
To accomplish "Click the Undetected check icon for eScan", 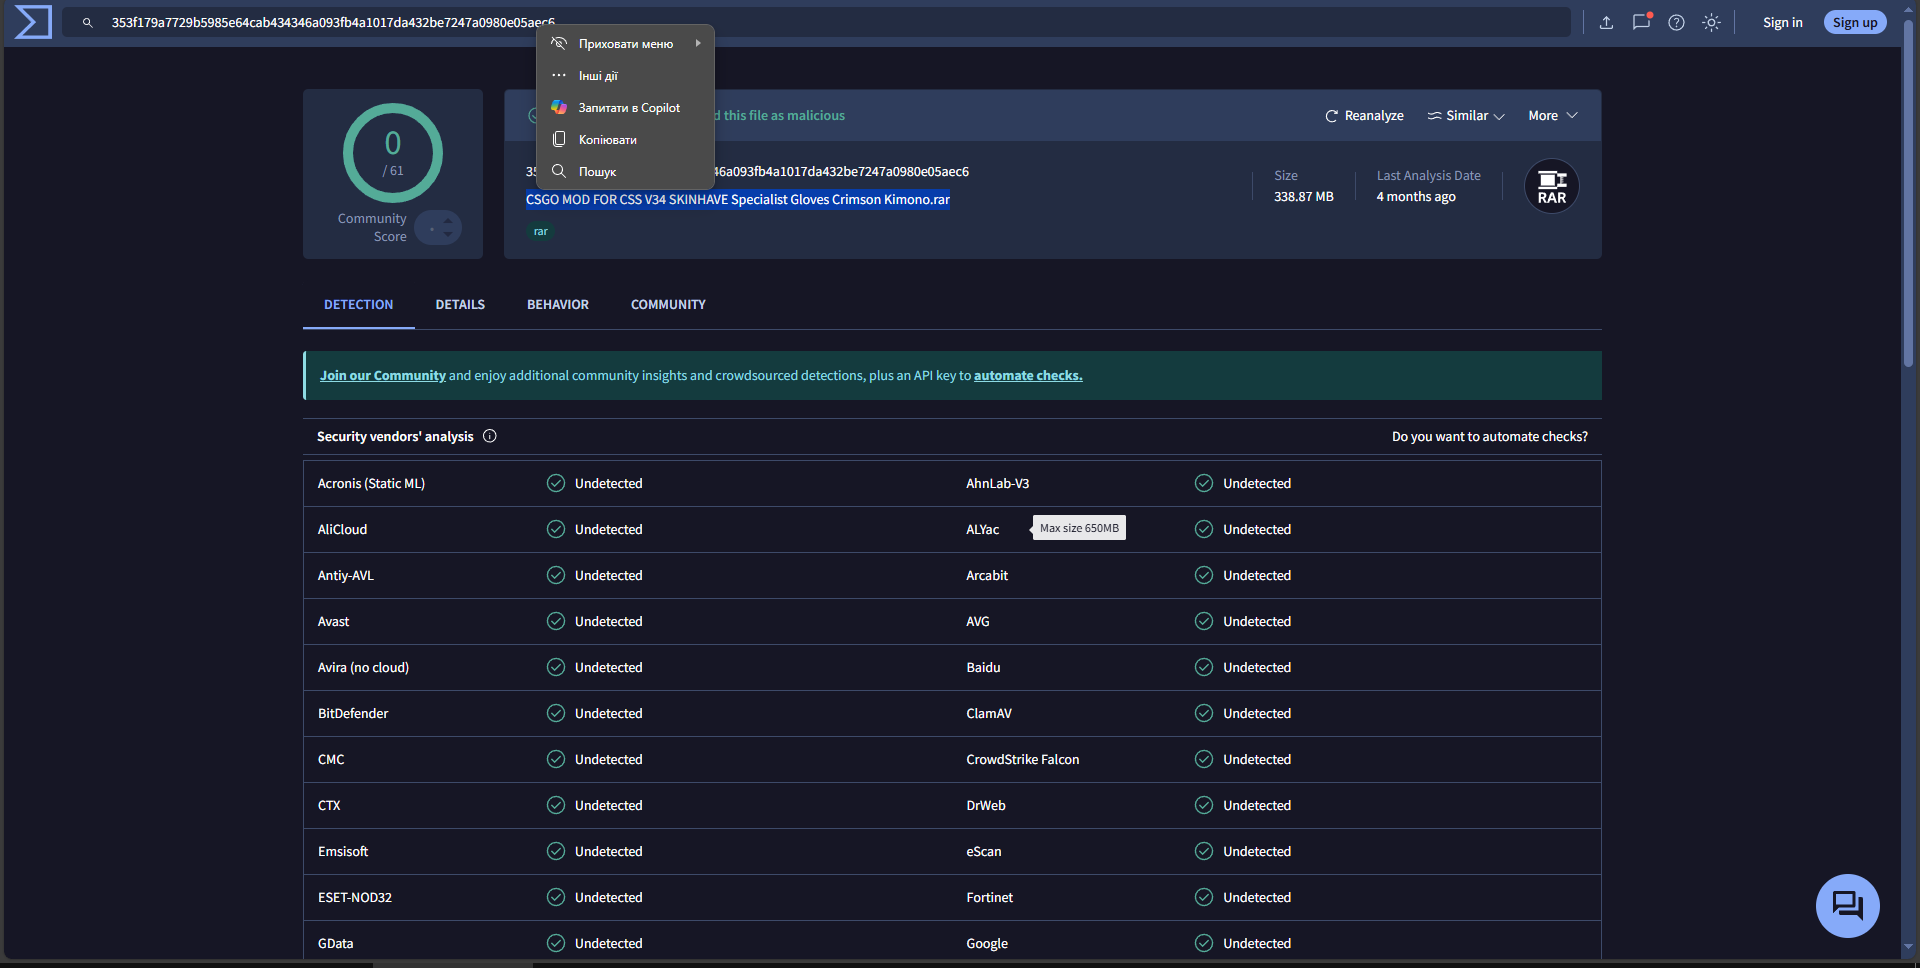I will [x=1204, y=851].
